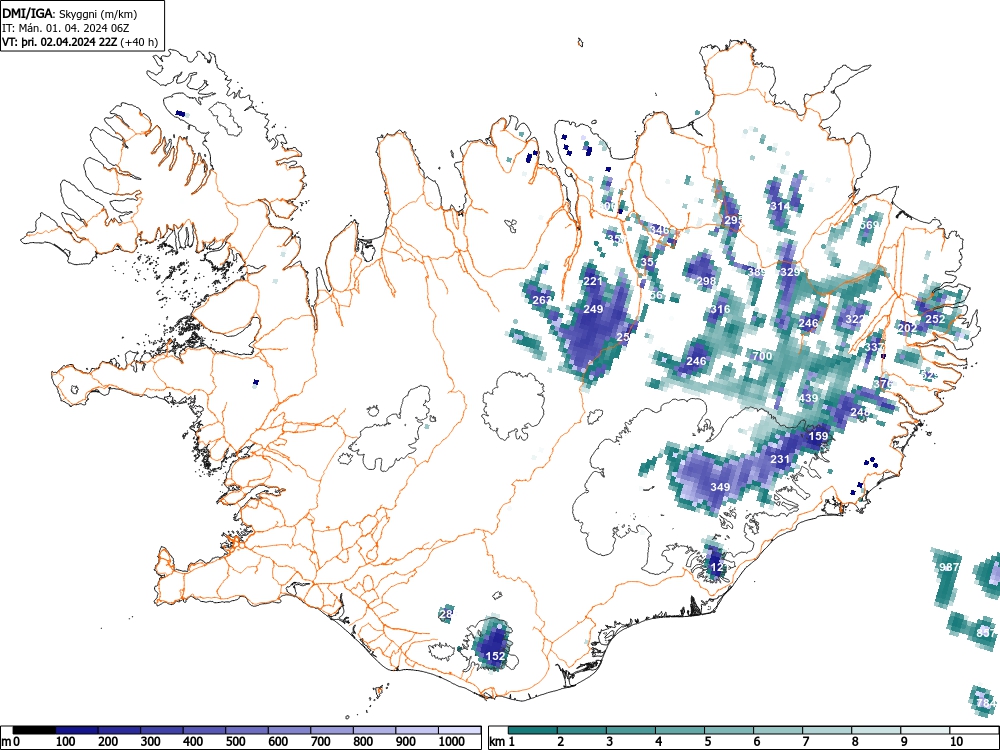The height and width of the screenshot is (750, 1000).
Task: Select the value 152 in south Iceland
Action: point(496,656)
